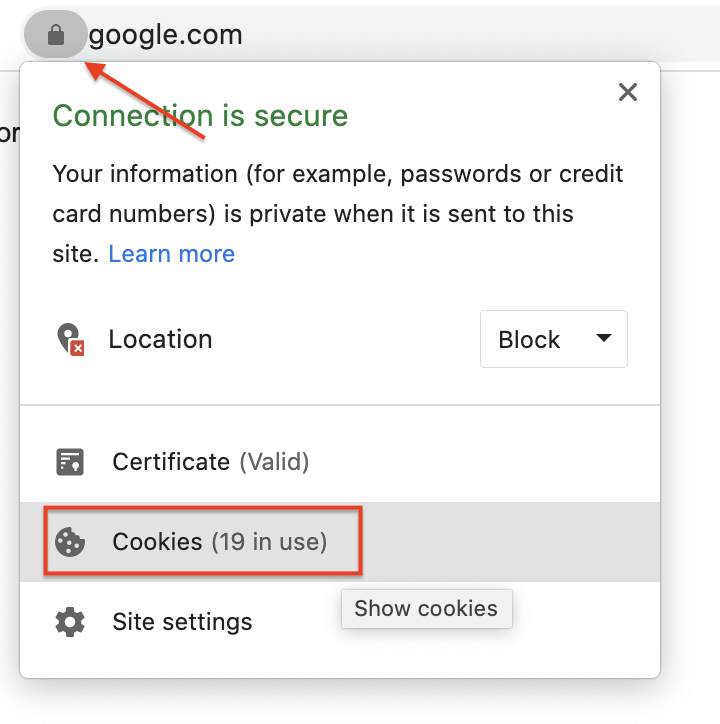The image size is (720, 724).
Task: Close the site information popup
Action: (x=628, y=93)
